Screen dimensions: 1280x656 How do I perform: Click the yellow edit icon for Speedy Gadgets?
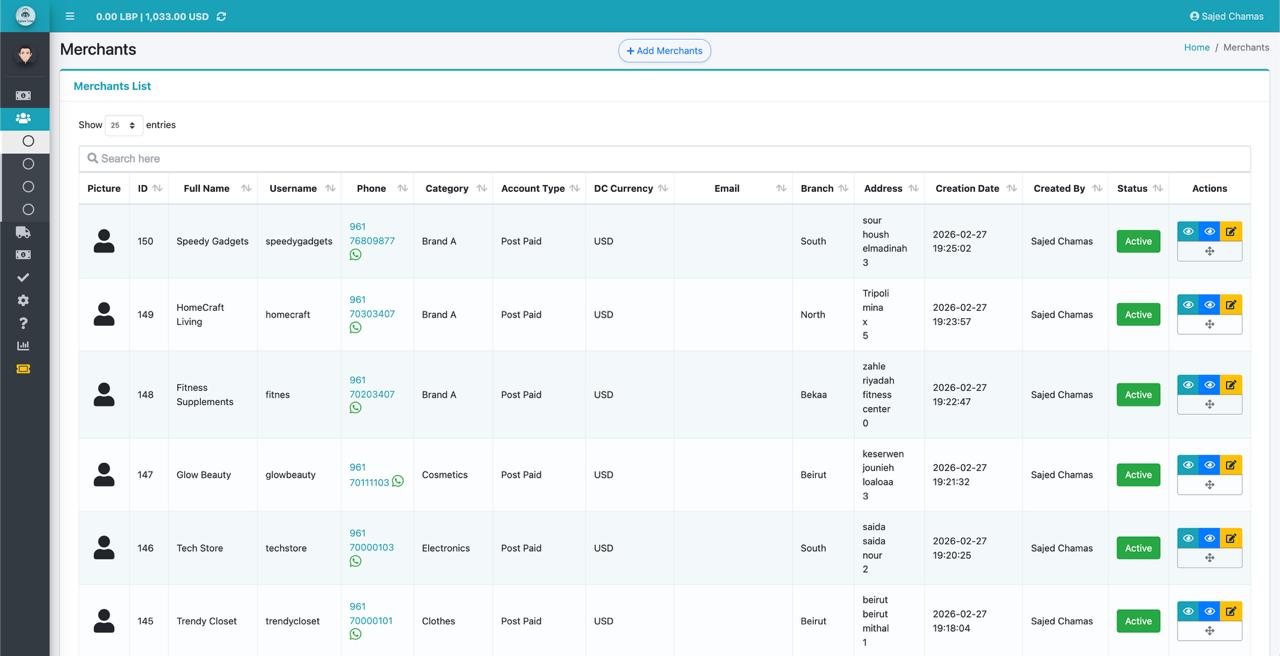coord(1231,231)
